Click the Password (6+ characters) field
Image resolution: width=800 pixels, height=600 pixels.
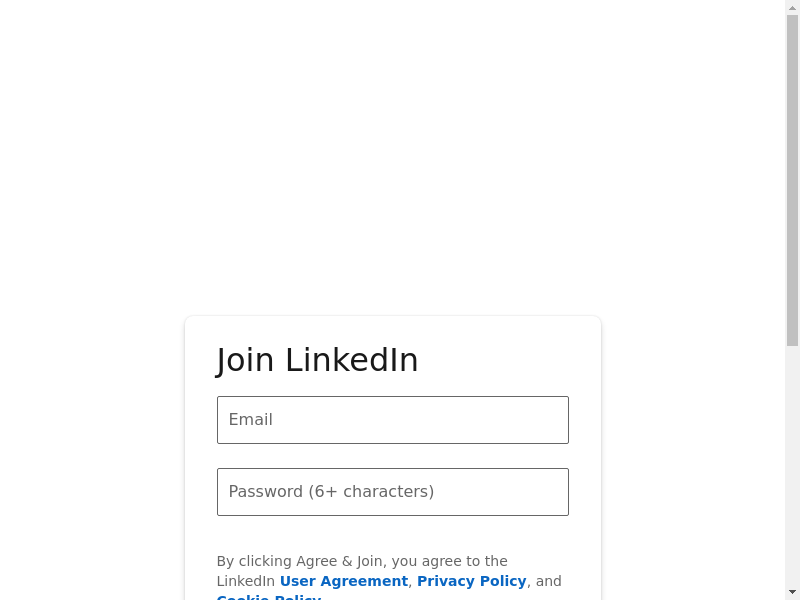(x=392, y=492)
